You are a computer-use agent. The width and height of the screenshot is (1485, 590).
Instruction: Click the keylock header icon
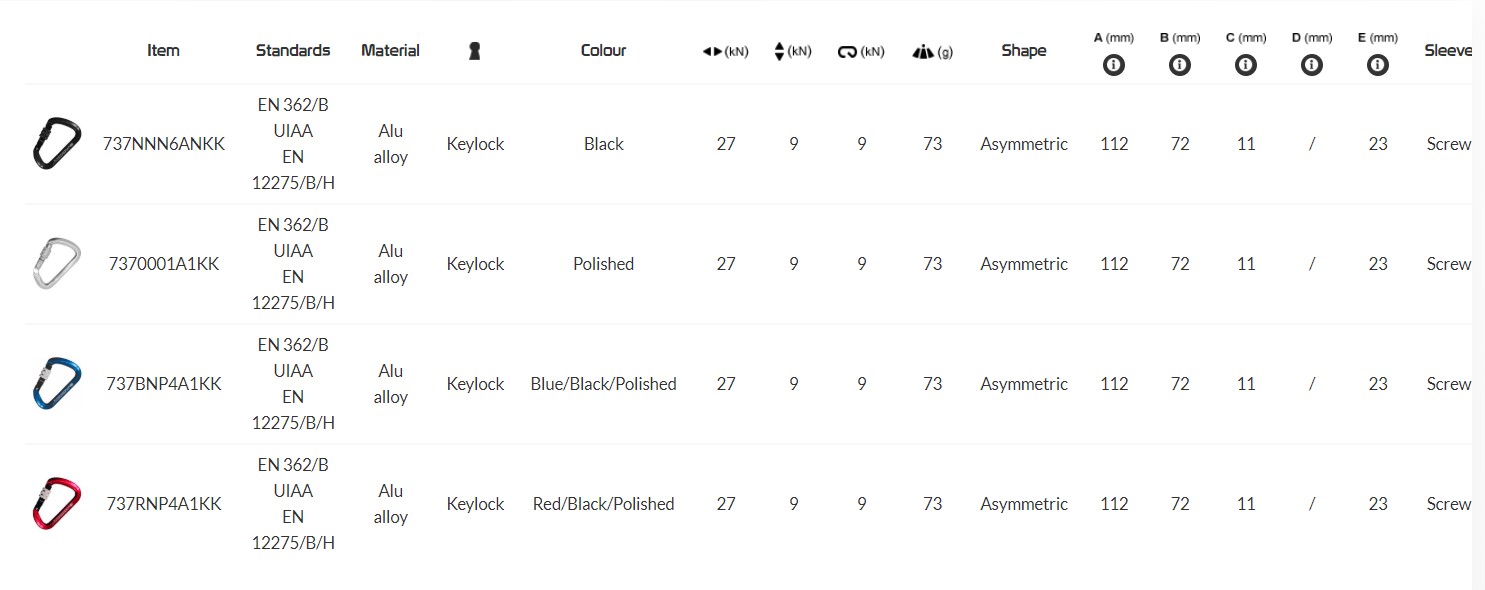click(475, 51)
